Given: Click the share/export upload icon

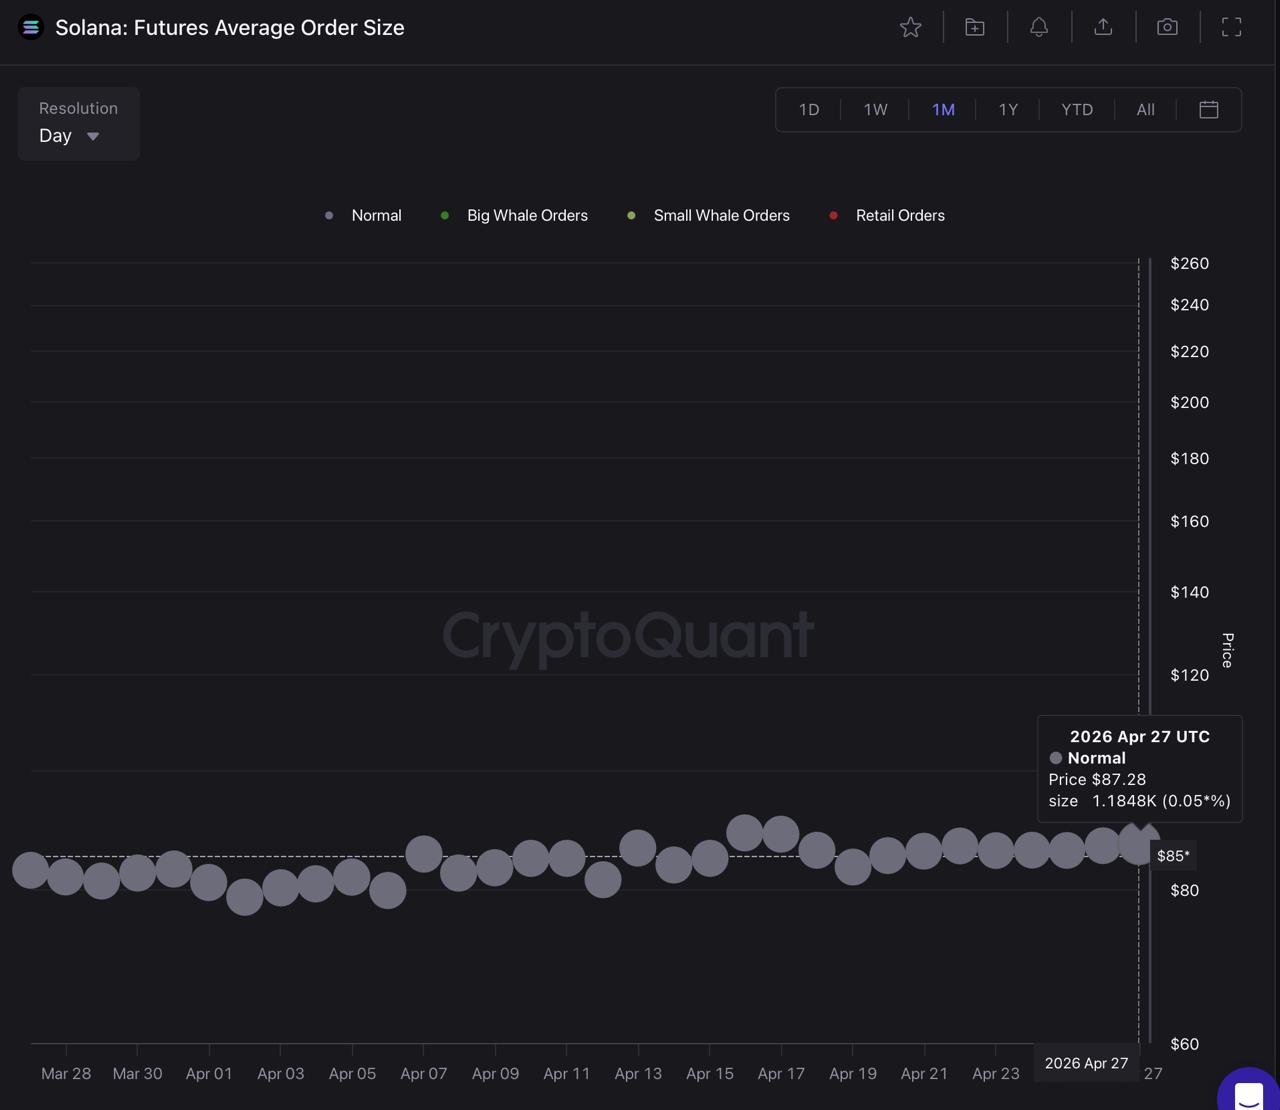Looking at the screenshot, I should pyautogui.click(x=1103, y=28).
